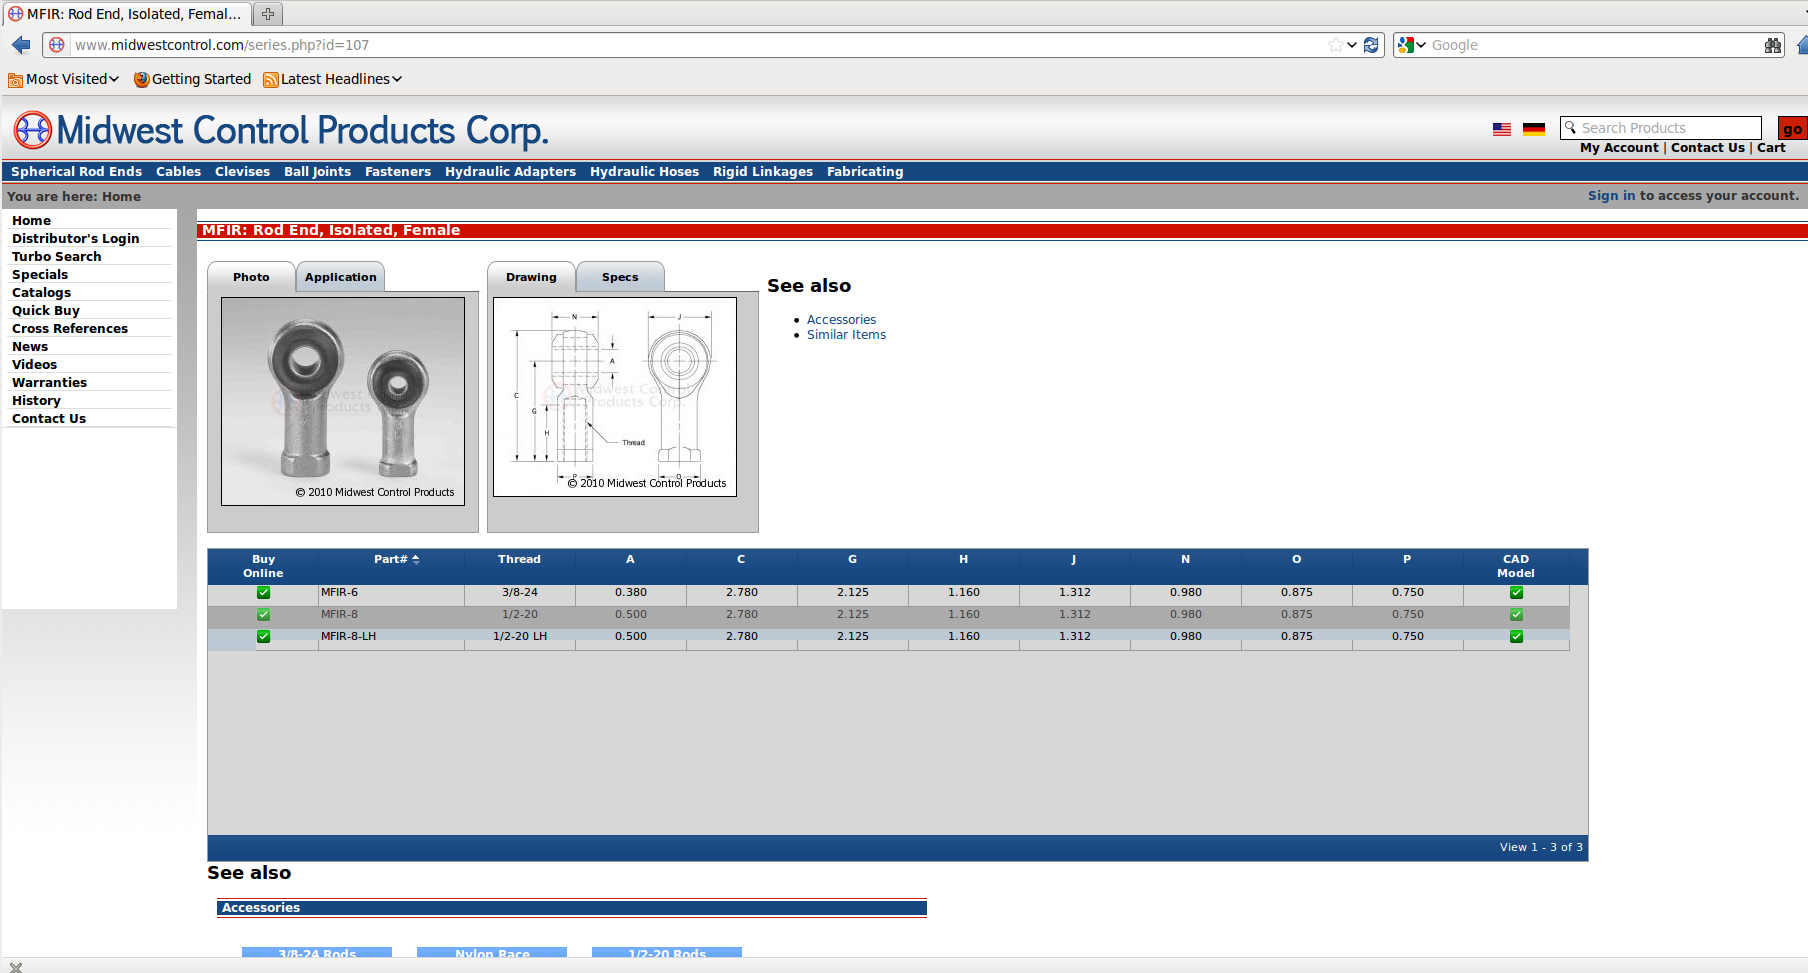The height and width of the screenshot is (973, 1808).
Task: Enlarge the rod end product photo
Action: [x=343, y=401]
